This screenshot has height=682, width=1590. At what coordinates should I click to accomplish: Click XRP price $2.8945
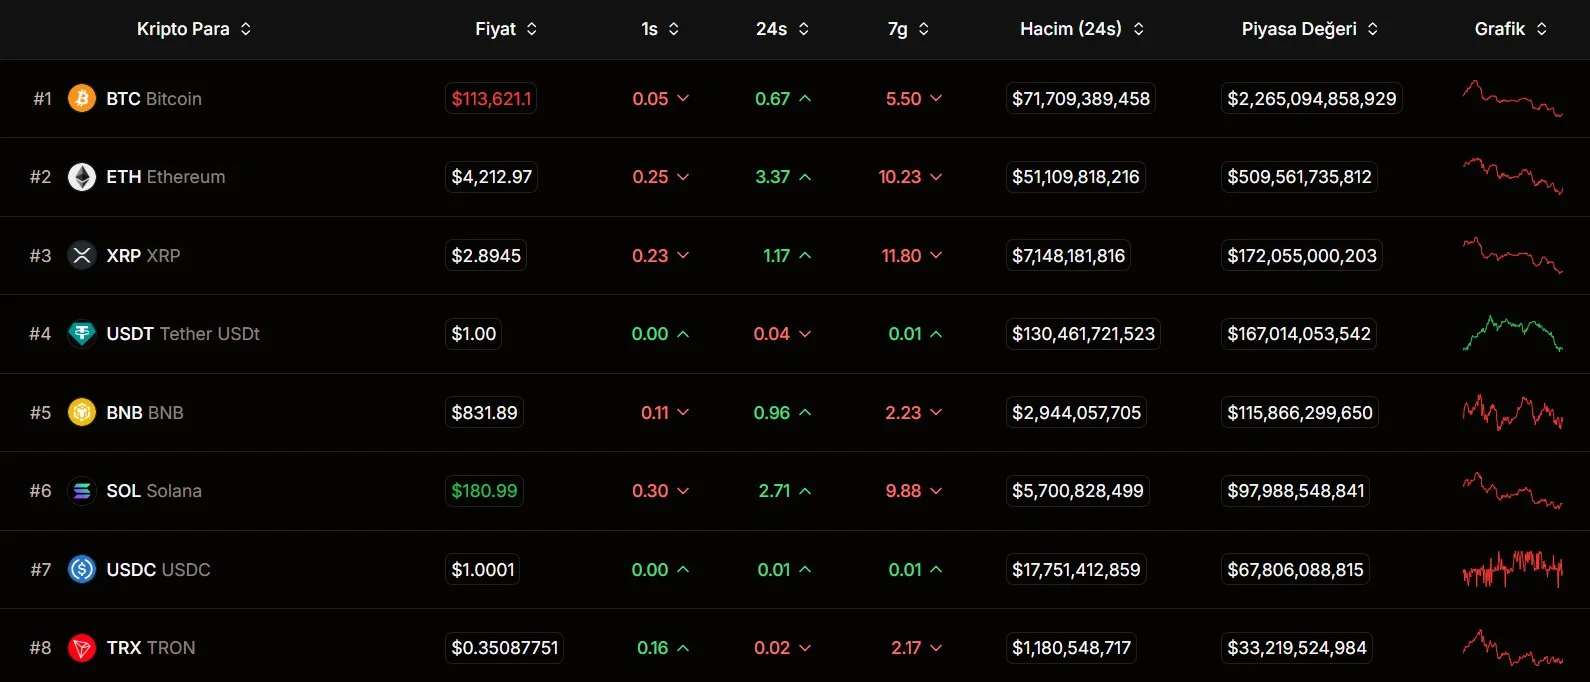pos(486,255)
